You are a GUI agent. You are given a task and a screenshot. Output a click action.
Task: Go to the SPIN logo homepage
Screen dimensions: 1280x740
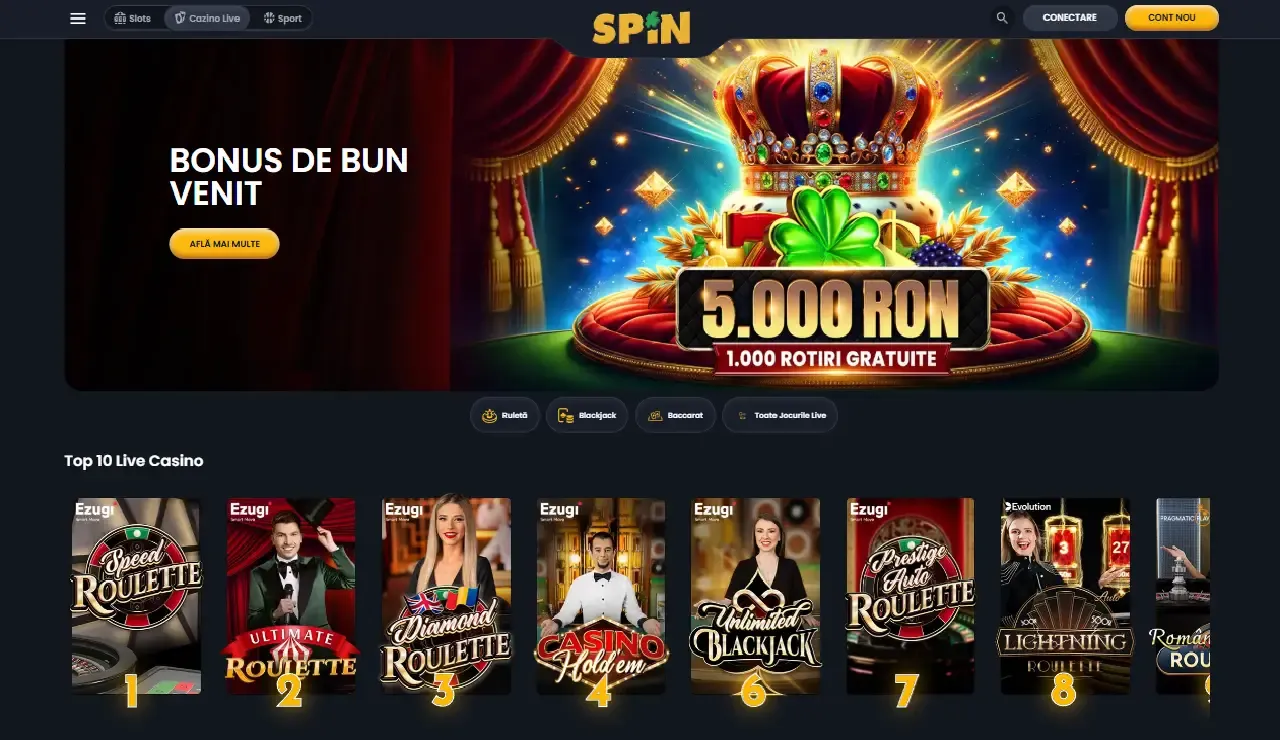point(641,27)
